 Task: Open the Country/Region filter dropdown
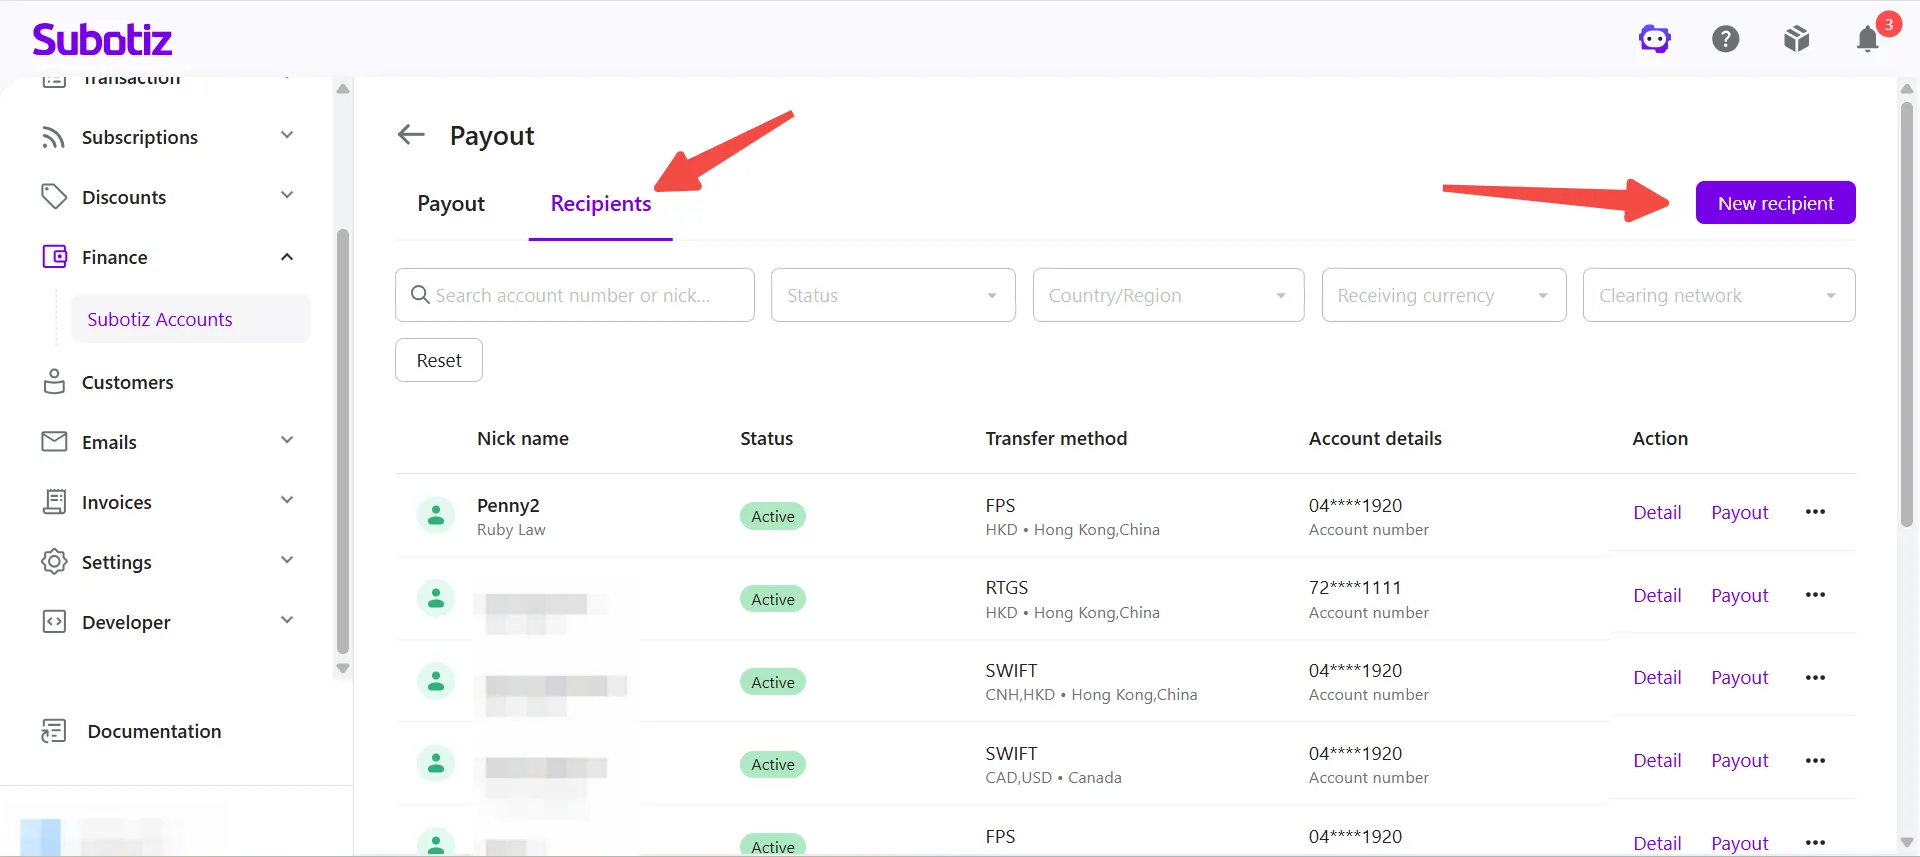point(1168,295)
